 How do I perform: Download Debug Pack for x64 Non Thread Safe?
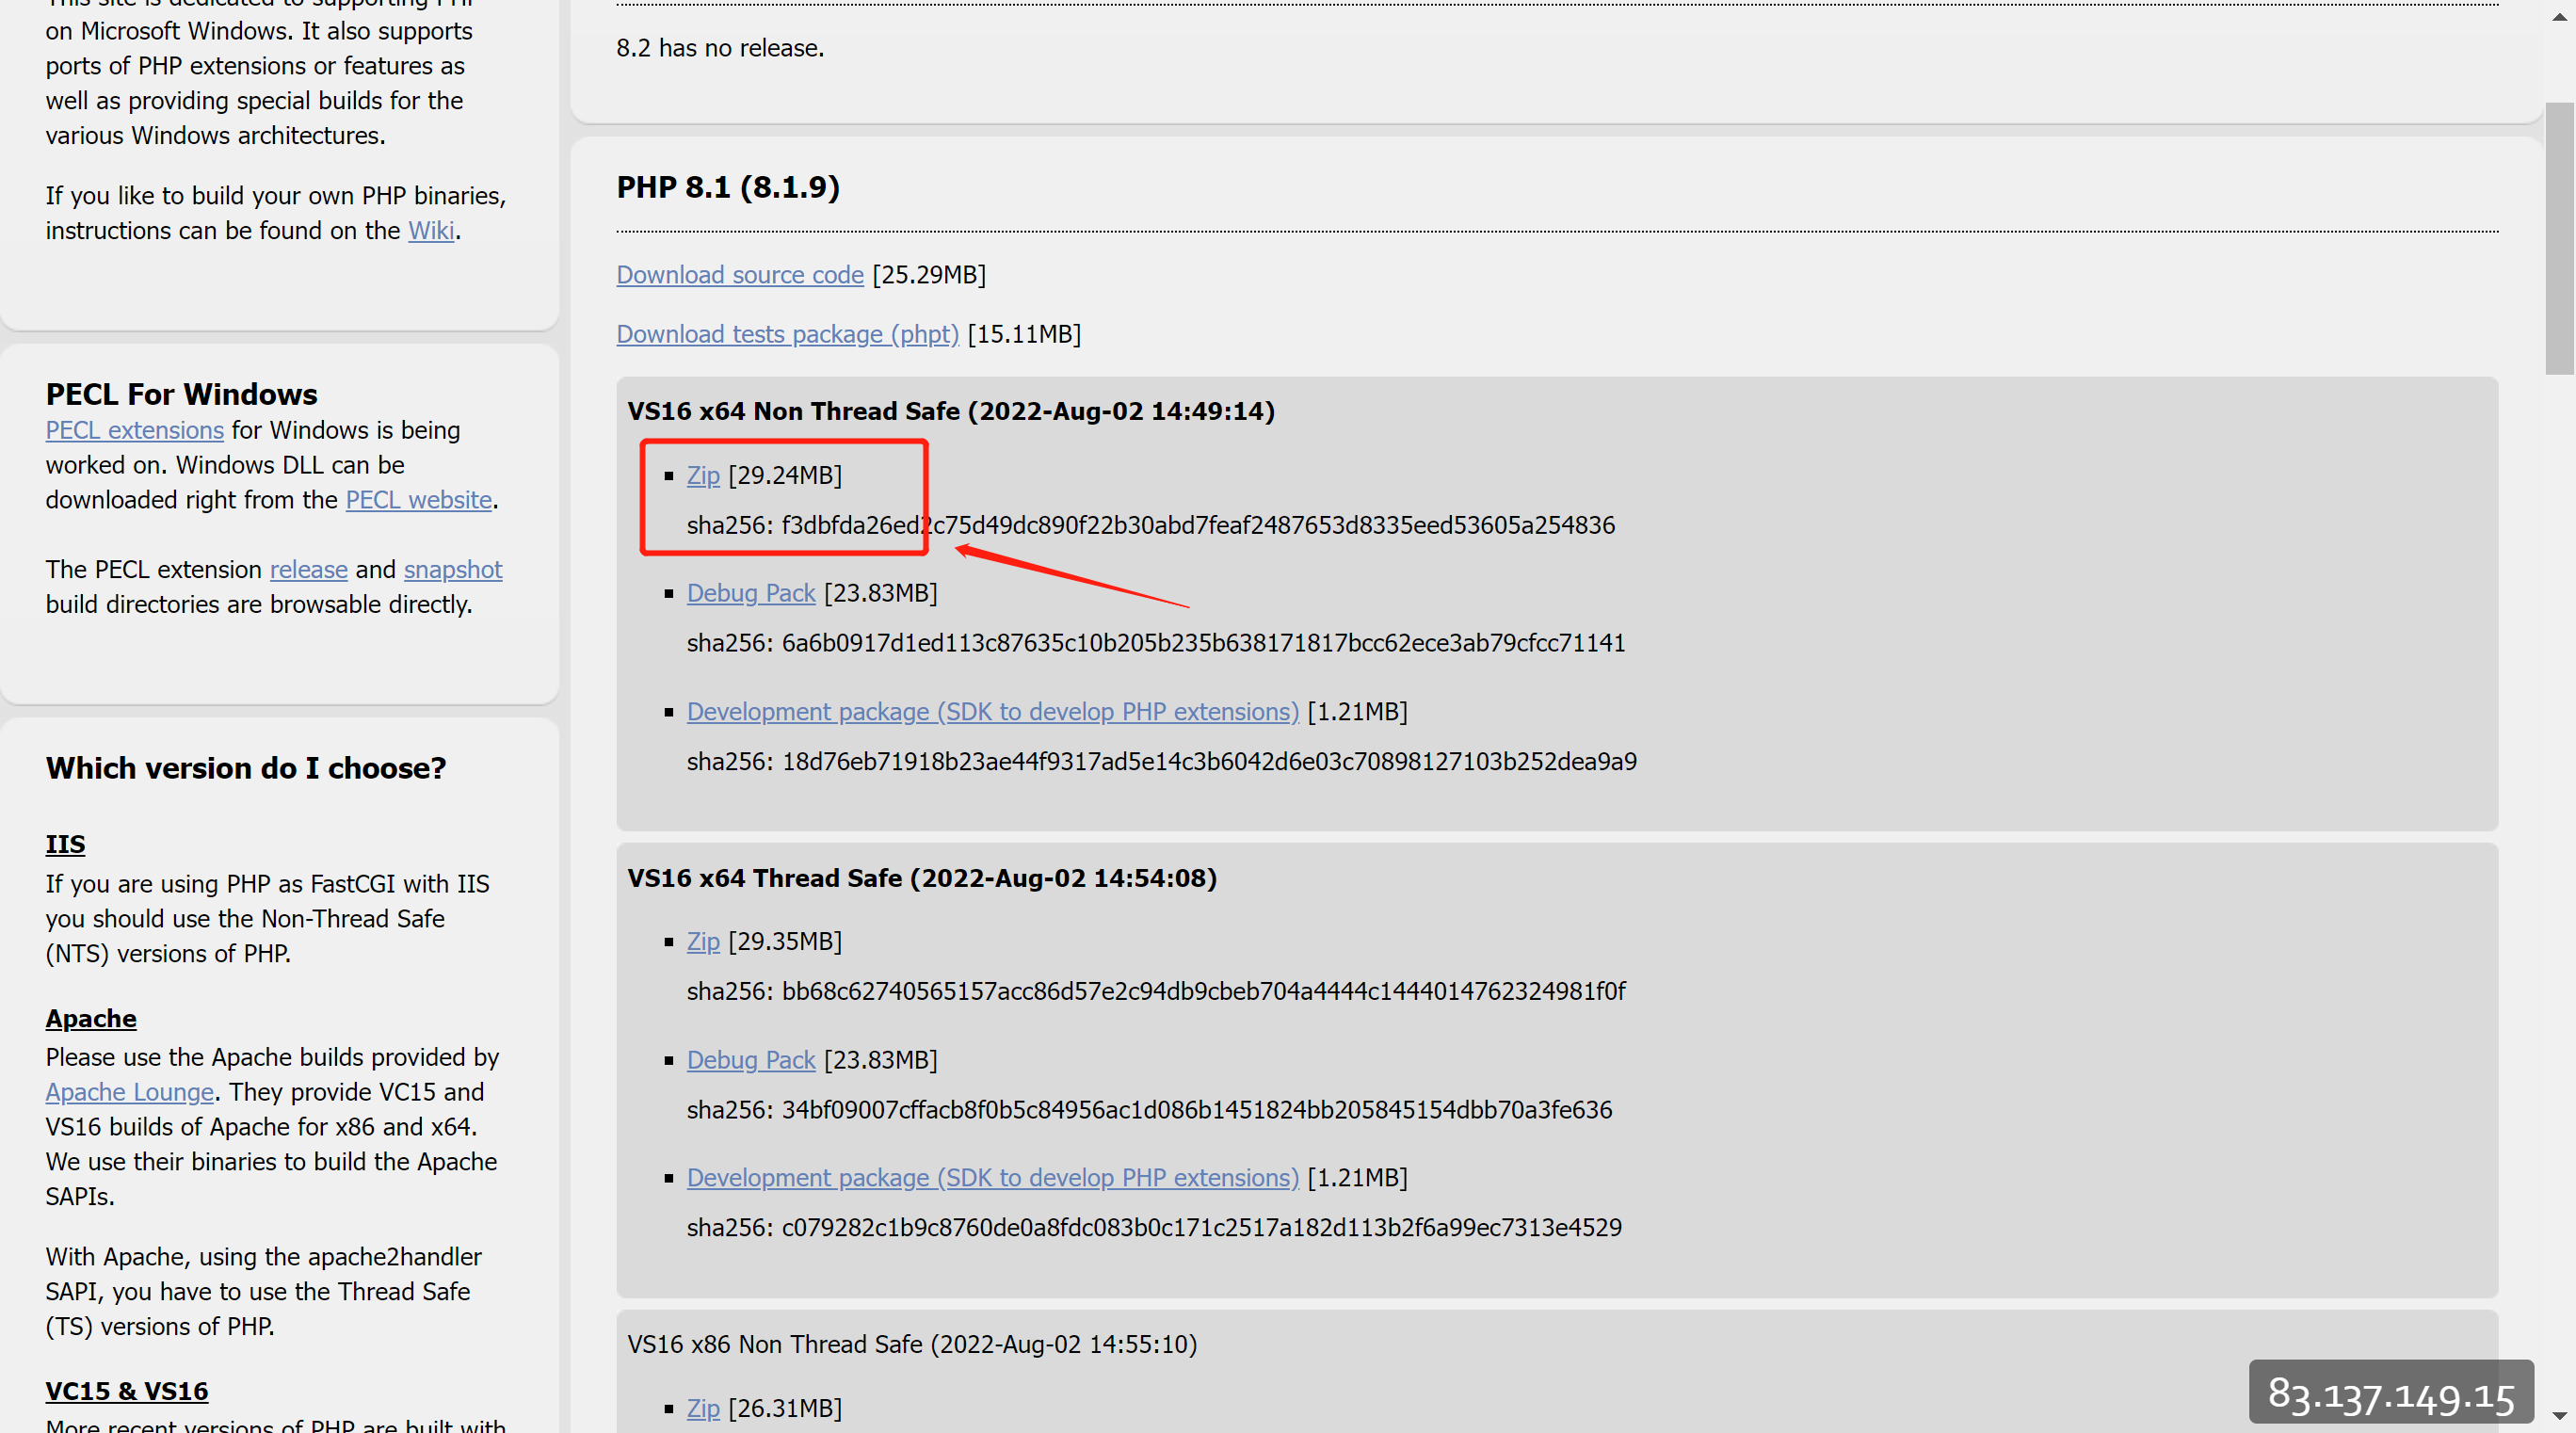tap(750, 593)
